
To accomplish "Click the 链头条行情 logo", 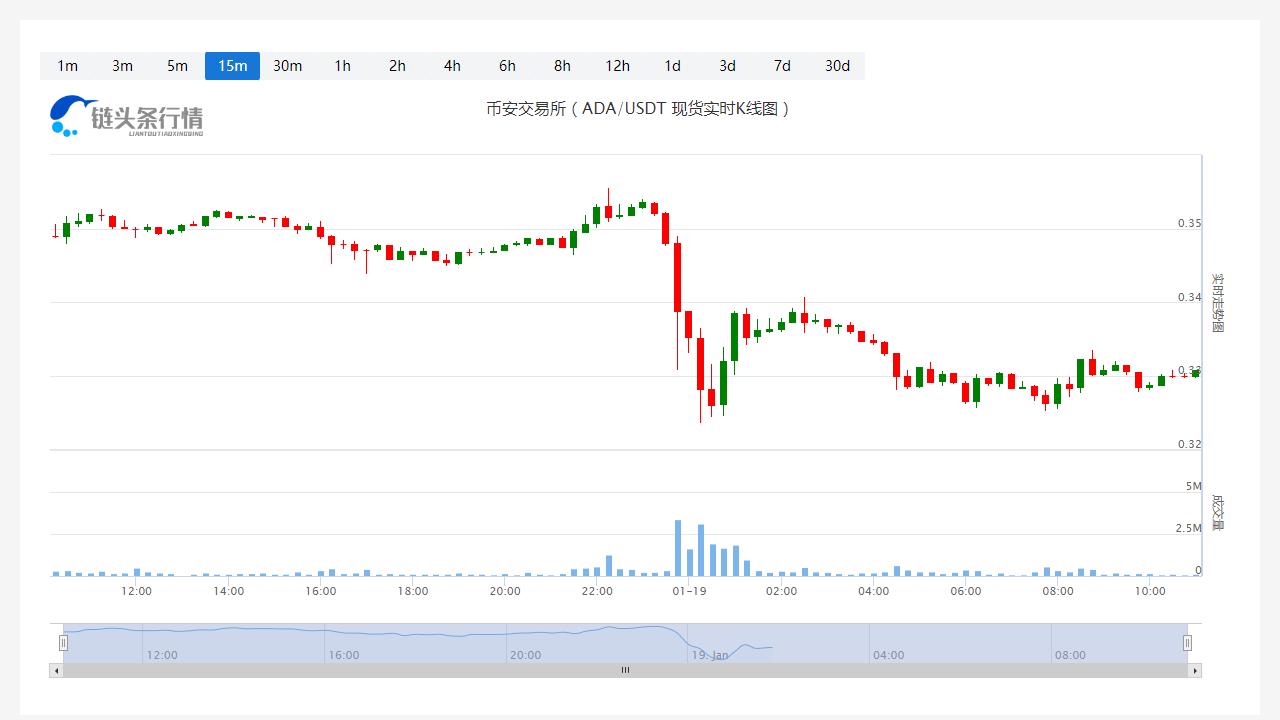I will pos(127,116).
